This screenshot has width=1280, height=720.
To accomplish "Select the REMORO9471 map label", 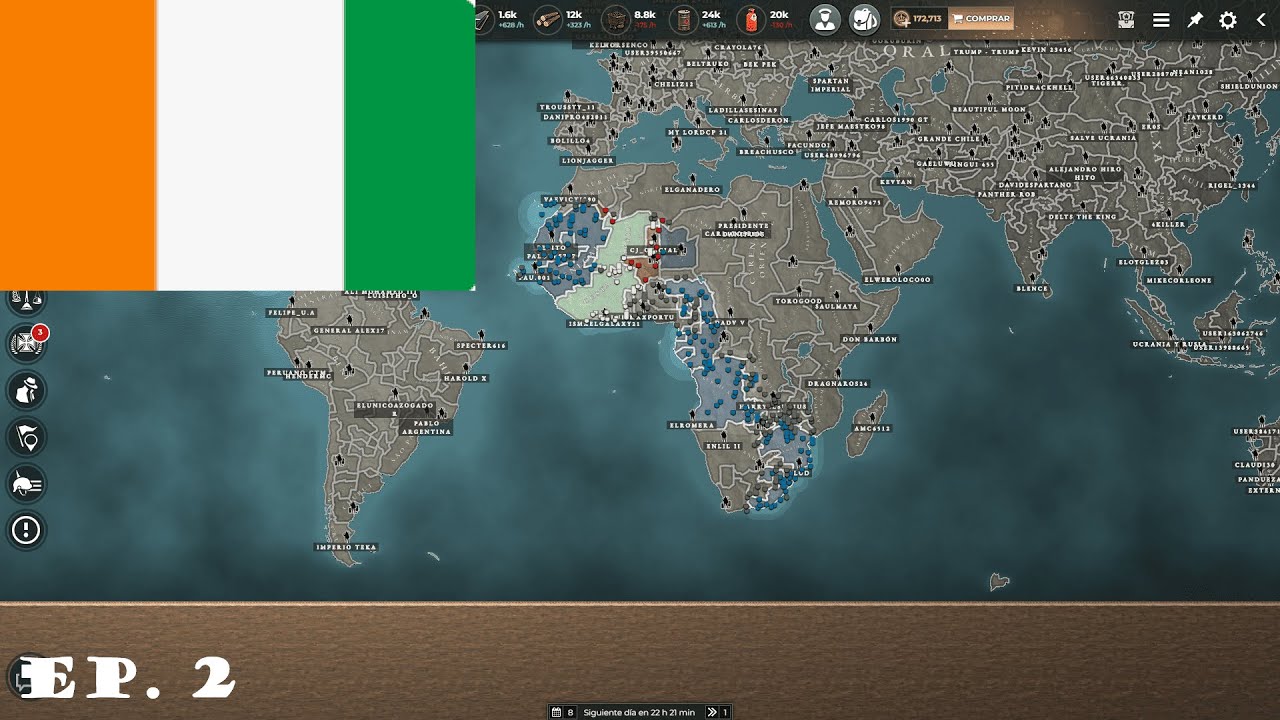I will [854, 202].
